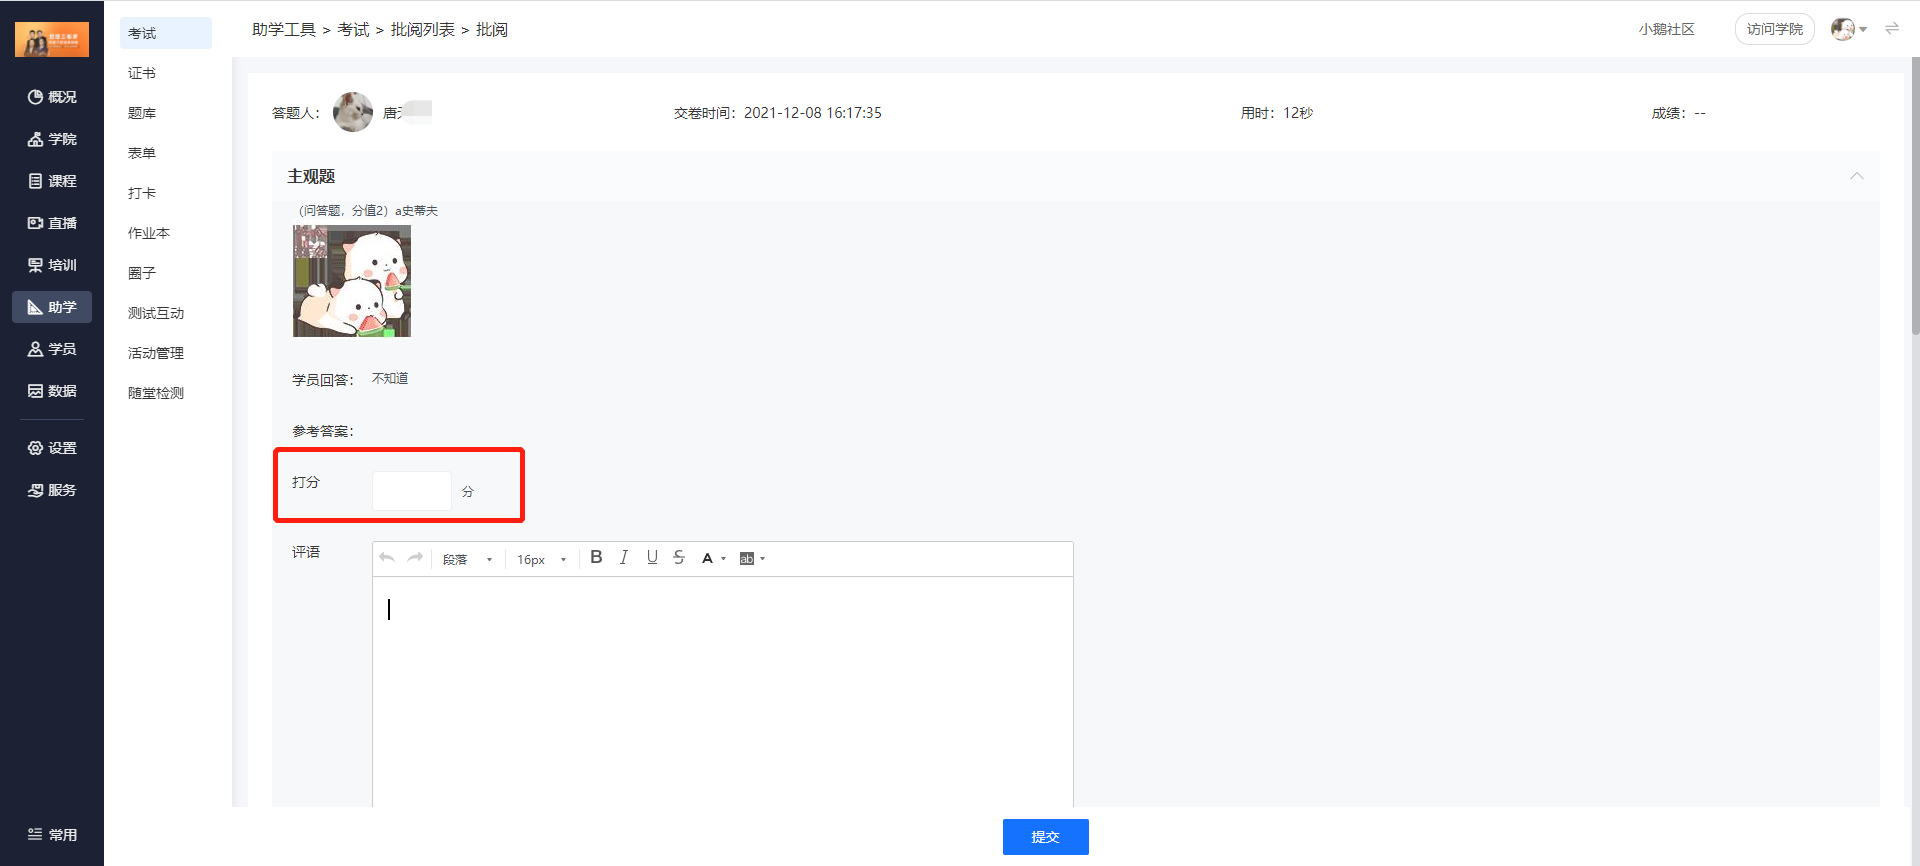Image resolution: width=1920 pixels, height=866 pixels.
Task: Open the 段落 paragraph style dropdown
Action: point(467,559)
